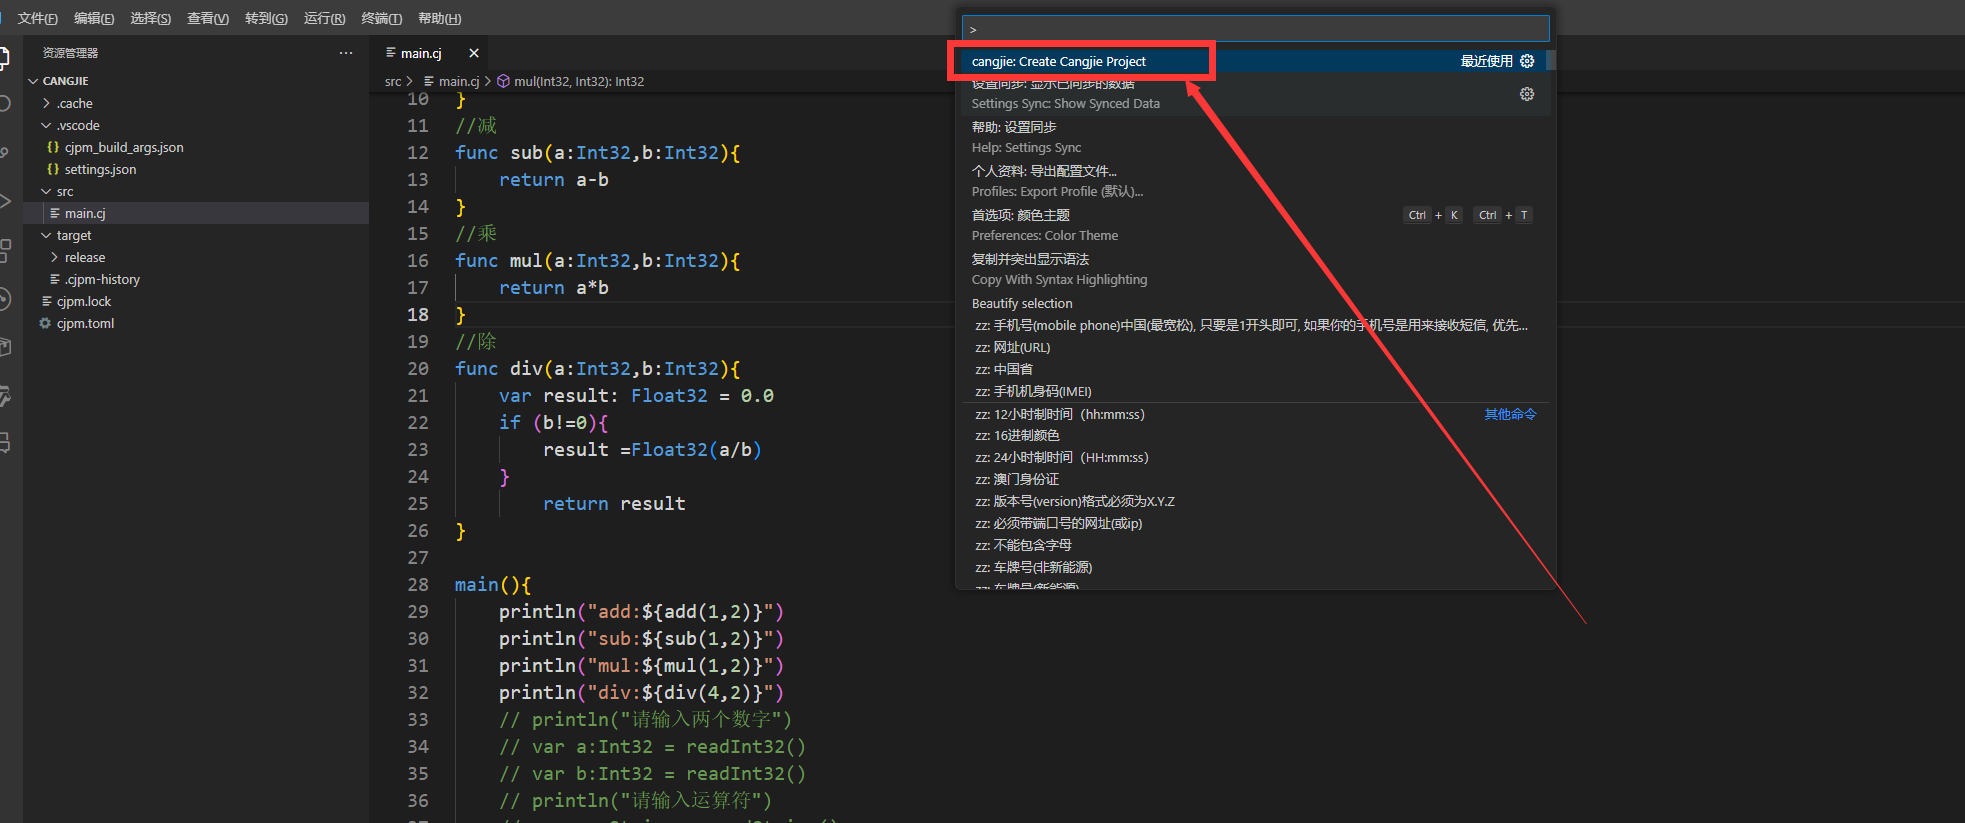Open 文件(F) menu
The image size is (1965, 823).
38,18
